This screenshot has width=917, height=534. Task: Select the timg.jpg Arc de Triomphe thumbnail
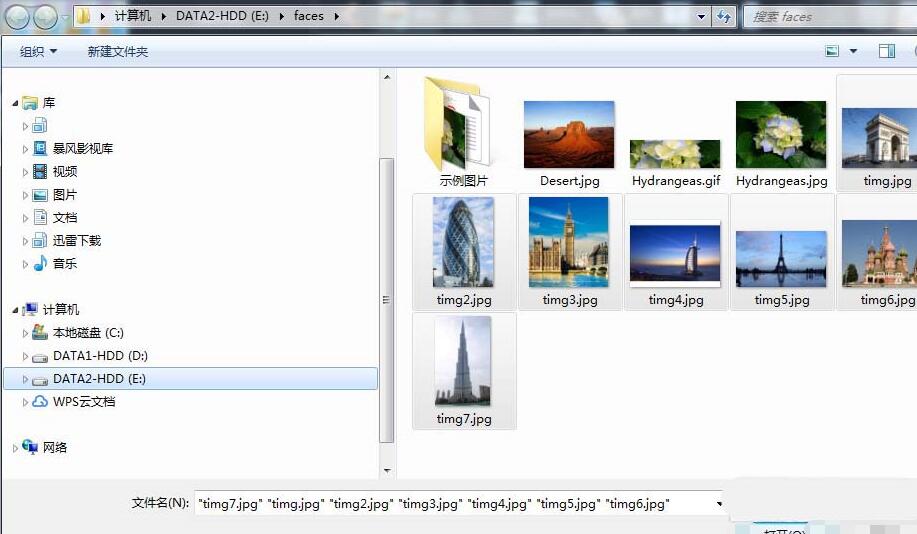[879, 138]
